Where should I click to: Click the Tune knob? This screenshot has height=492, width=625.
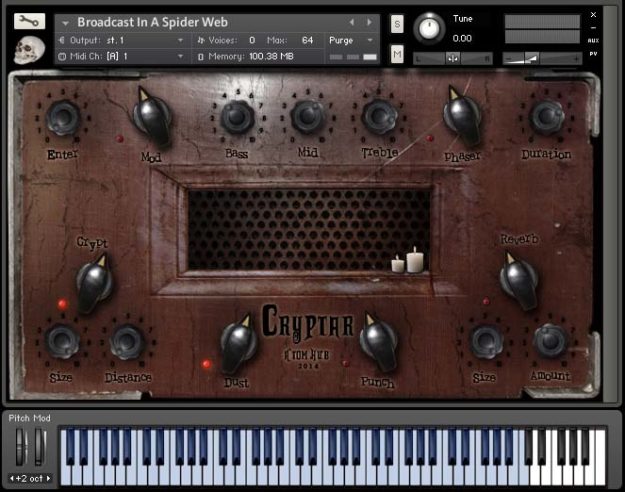429,28
